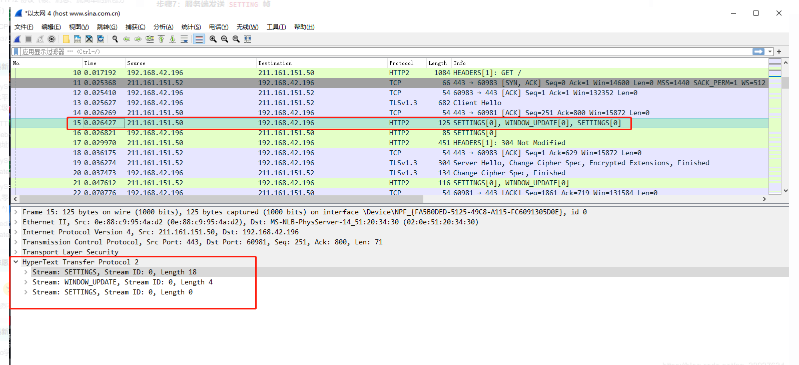Sort by the Info column header
Viewport: 799px width, 365px height.
[609, 63]
